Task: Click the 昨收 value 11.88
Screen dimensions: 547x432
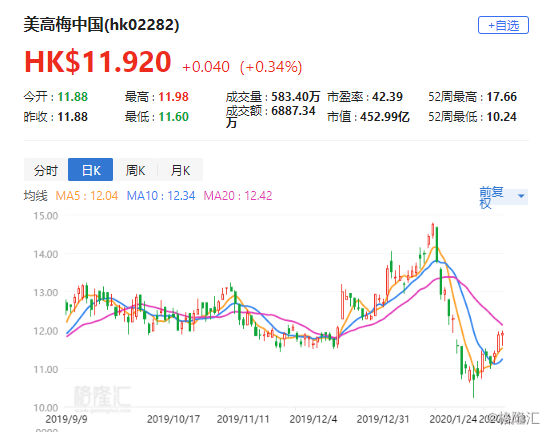Action: (x=73, y=117)
